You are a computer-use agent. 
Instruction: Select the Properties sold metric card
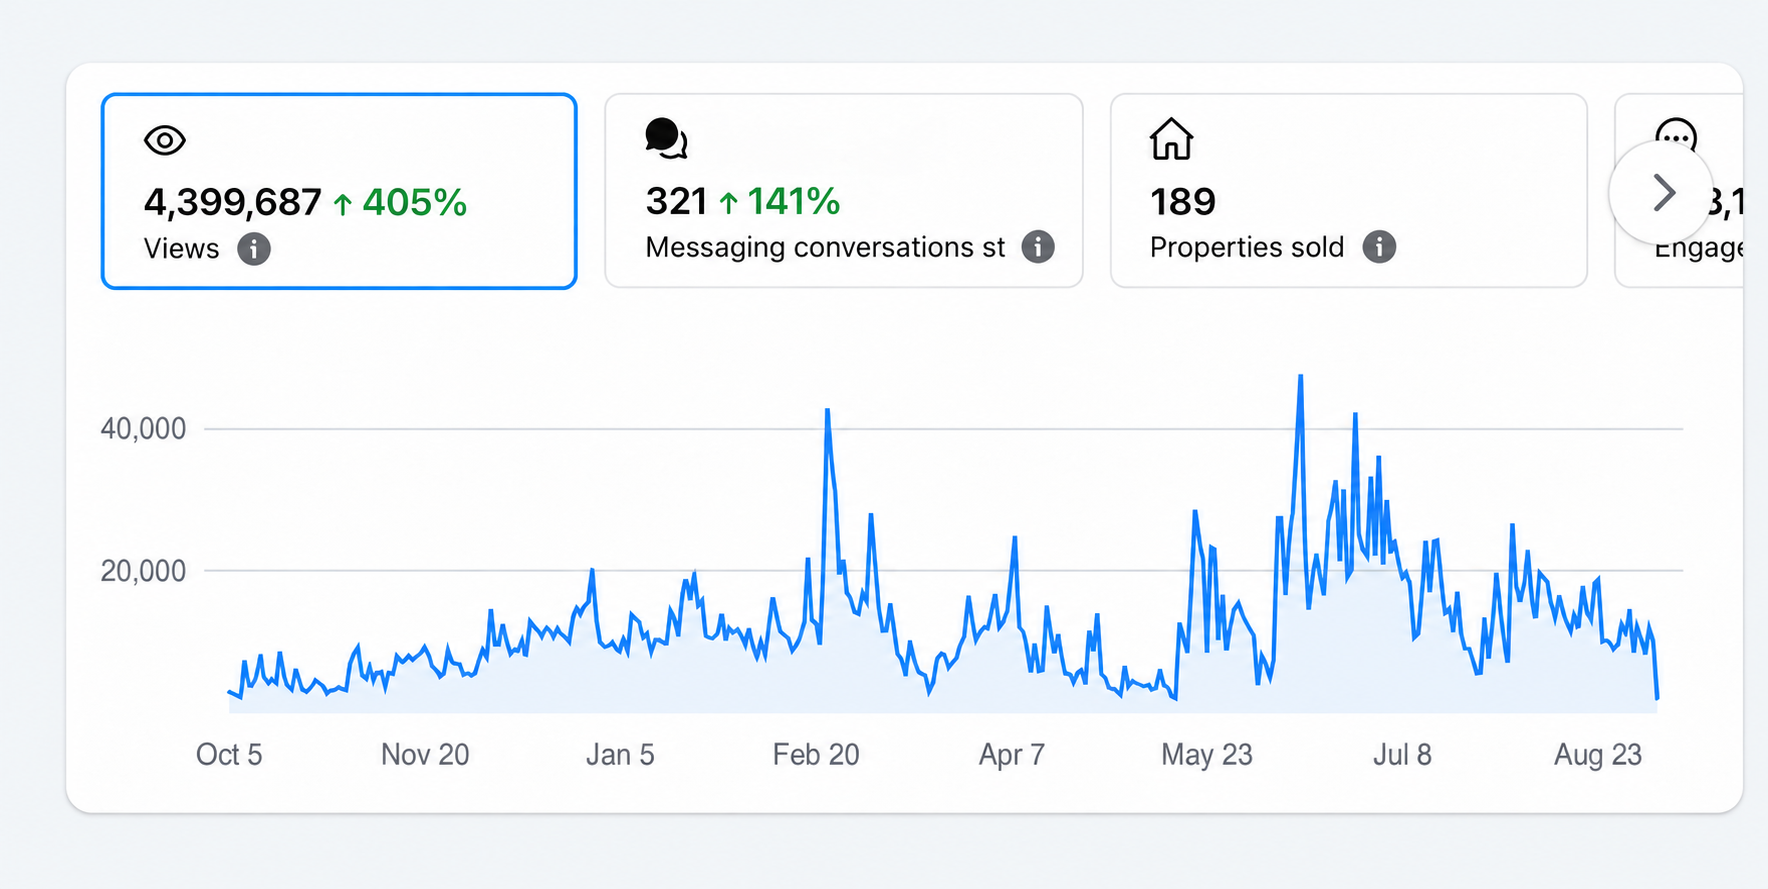(1349, 191)
